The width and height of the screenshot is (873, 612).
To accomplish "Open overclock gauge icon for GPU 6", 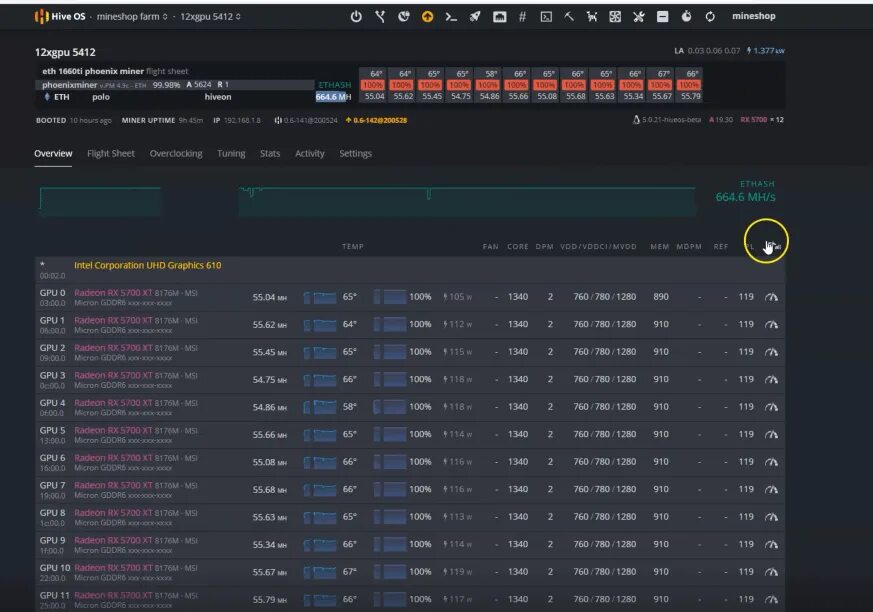I will [x=771, y=462].
